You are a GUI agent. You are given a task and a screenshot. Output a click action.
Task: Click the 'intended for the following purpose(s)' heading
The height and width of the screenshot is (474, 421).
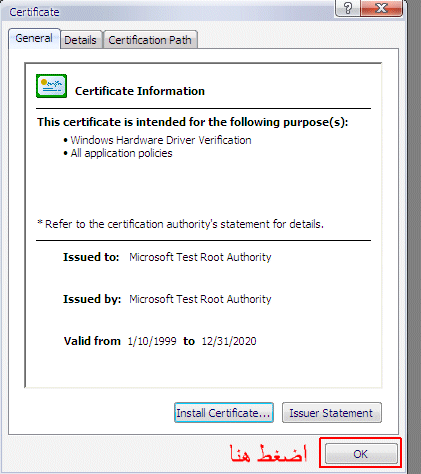tap(192, 122)
